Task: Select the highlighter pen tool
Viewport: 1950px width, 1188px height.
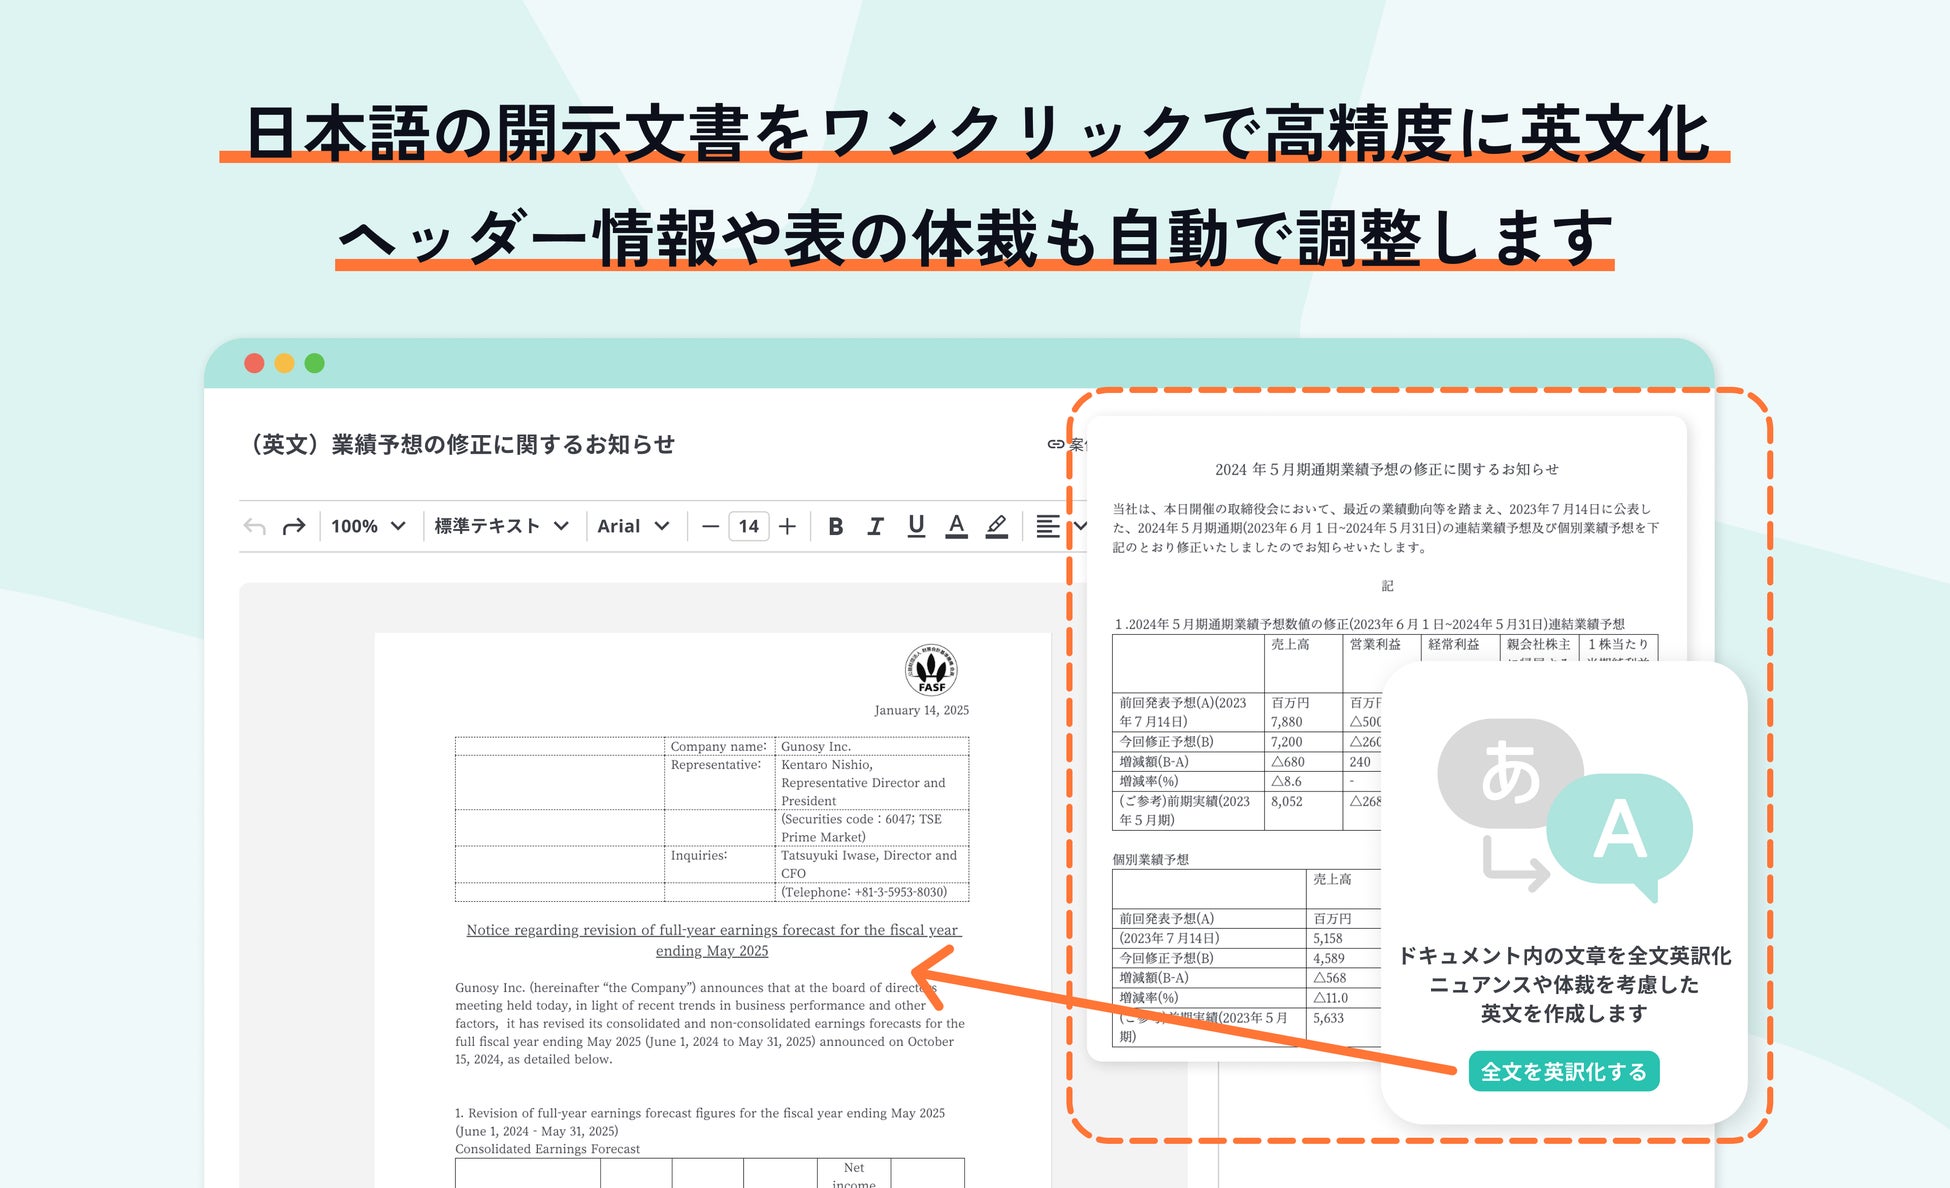Action: (997, 526)
